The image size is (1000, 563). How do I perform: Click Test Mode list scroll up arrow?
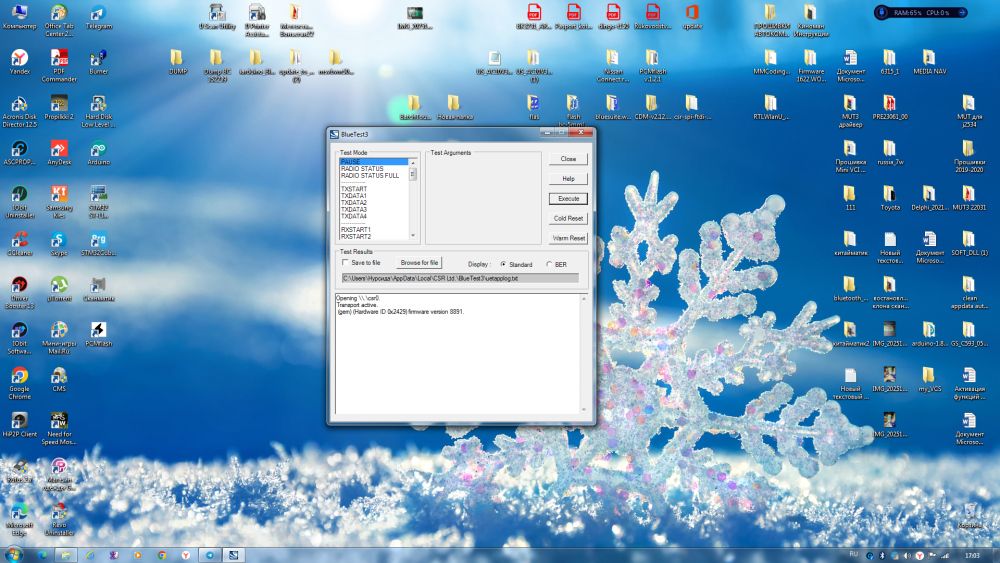coord(413,163)
